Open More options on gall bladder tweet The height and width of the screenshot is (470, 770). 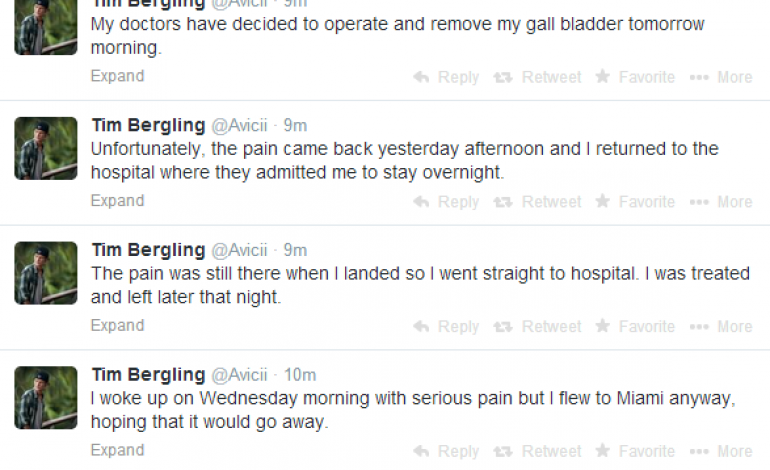(721, 77)
